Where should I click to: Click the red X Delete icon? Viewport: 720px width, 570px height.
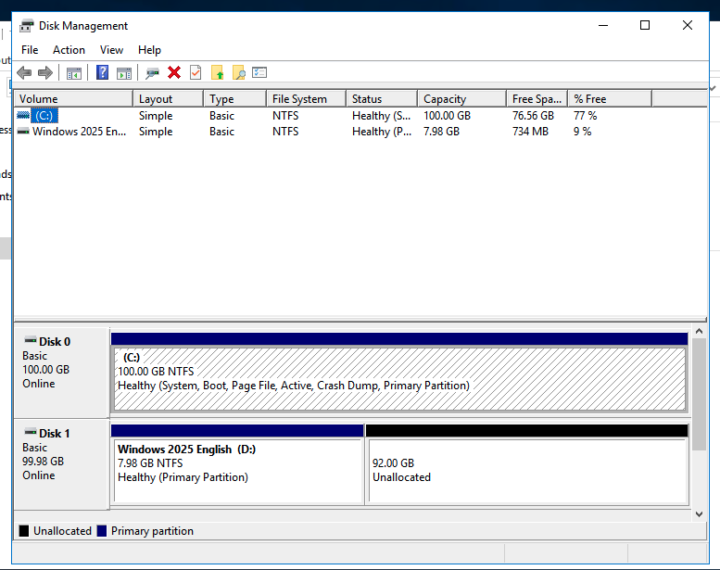tap(174, 73)
